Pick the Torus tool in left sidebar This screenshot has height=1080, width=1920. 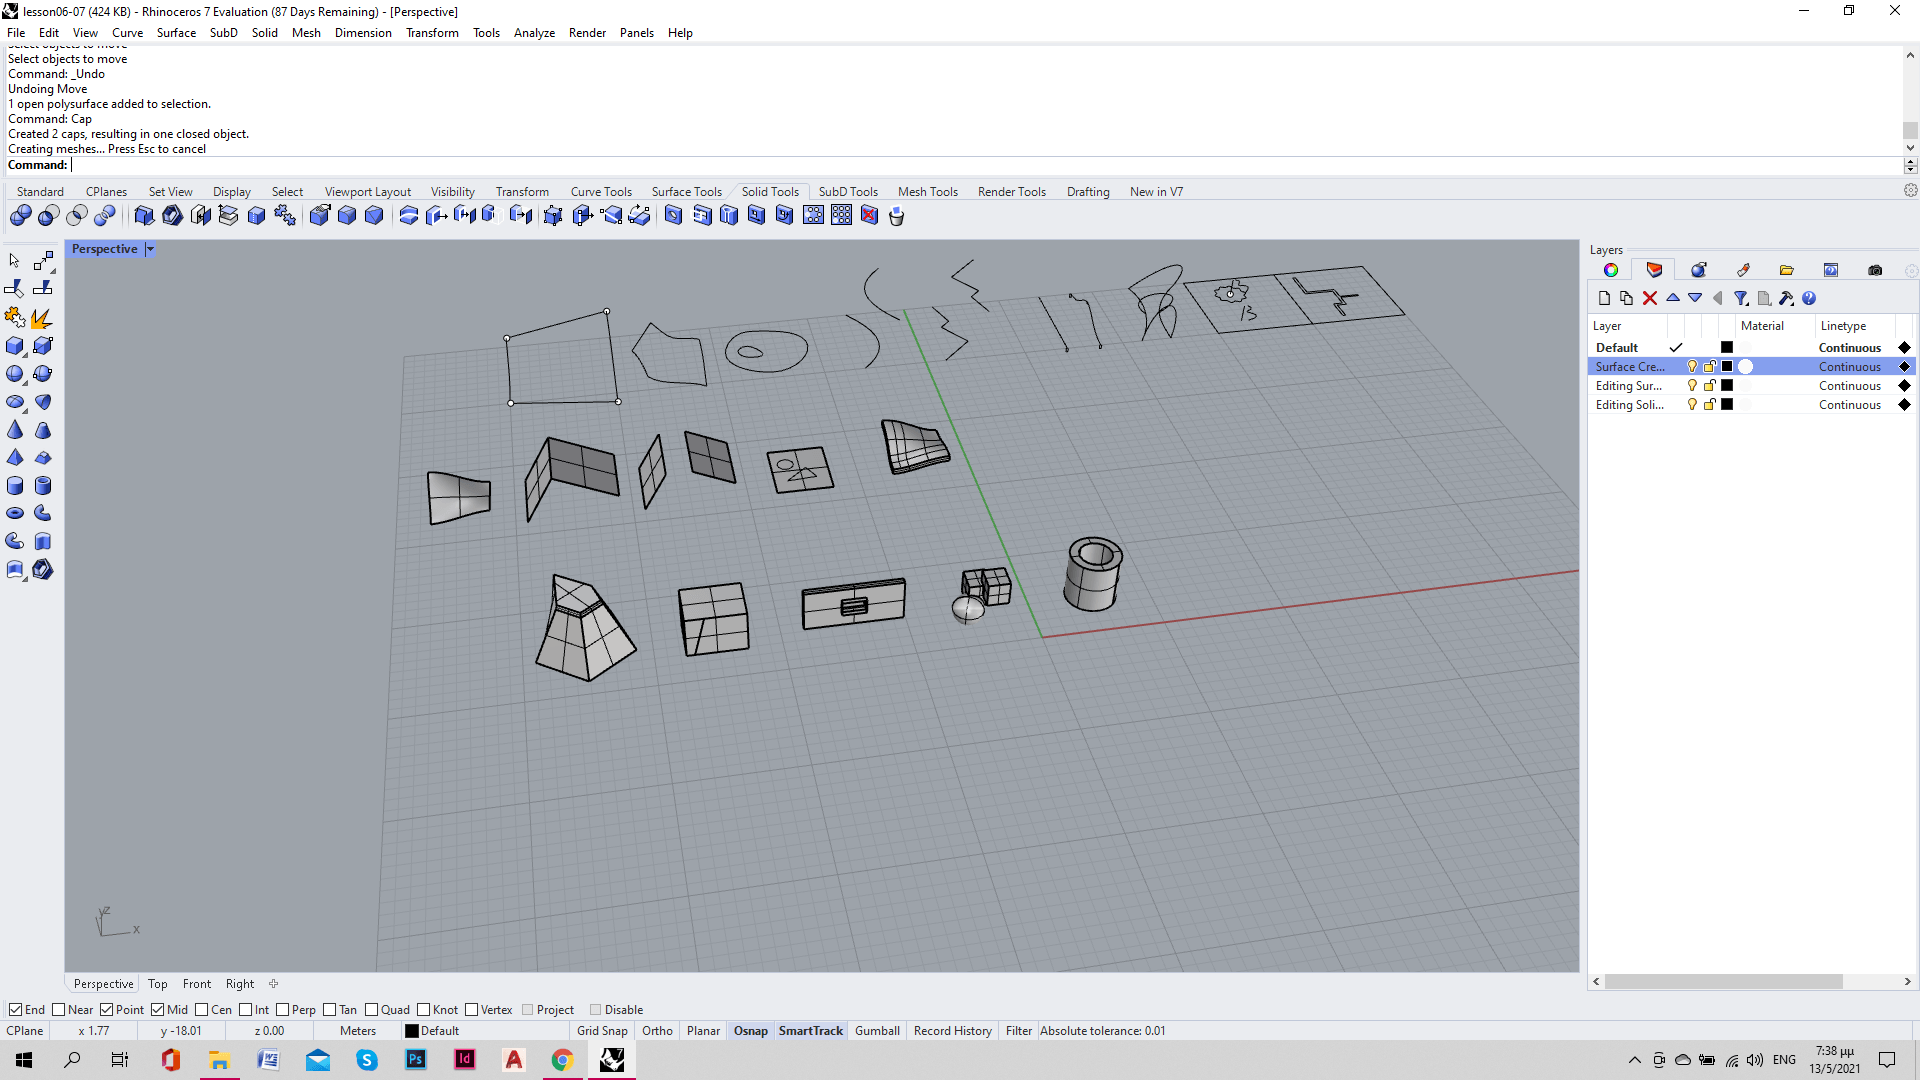click(x=15, y=513)
